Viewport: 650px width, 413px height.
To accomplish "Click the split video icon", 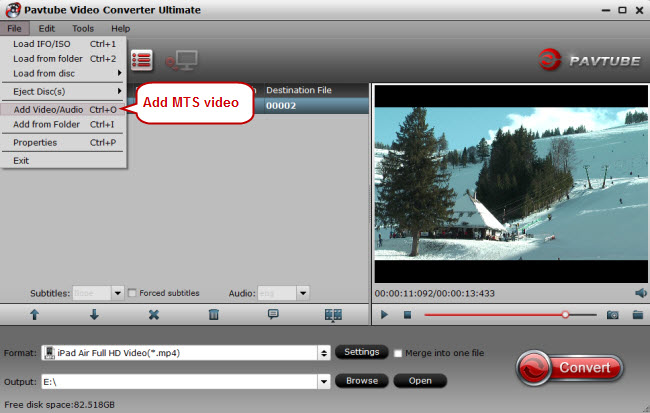I will pos(333,315).
